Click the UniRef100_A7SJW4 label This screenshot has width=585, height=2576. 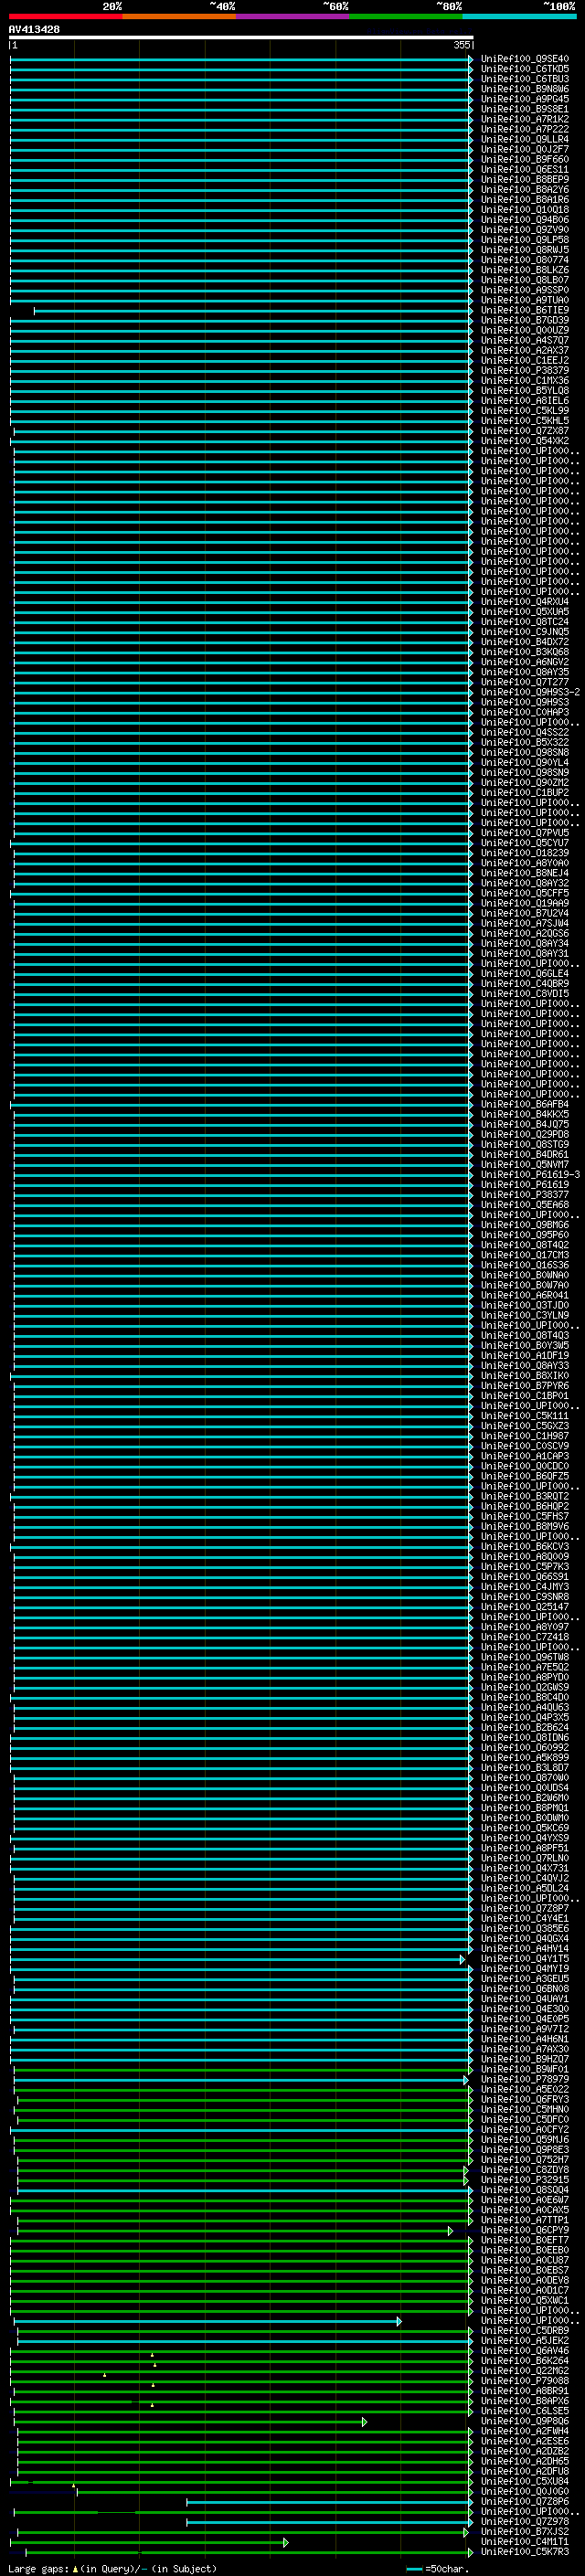click(x=525, y=923)
